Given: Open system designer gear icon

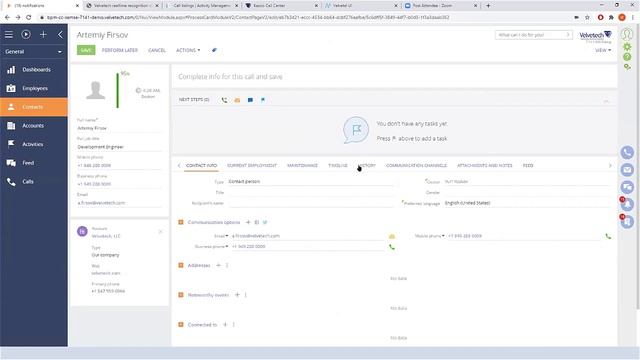Looking at the screenshot, I should tap(627, 47).
